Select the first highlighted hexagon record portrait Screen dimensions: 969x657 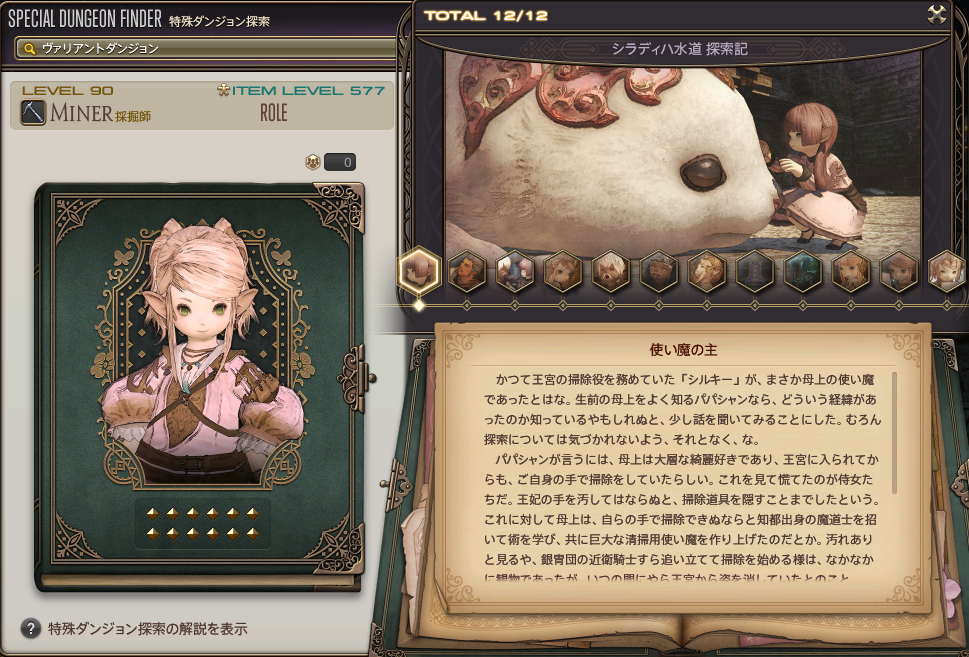[419, 271]
